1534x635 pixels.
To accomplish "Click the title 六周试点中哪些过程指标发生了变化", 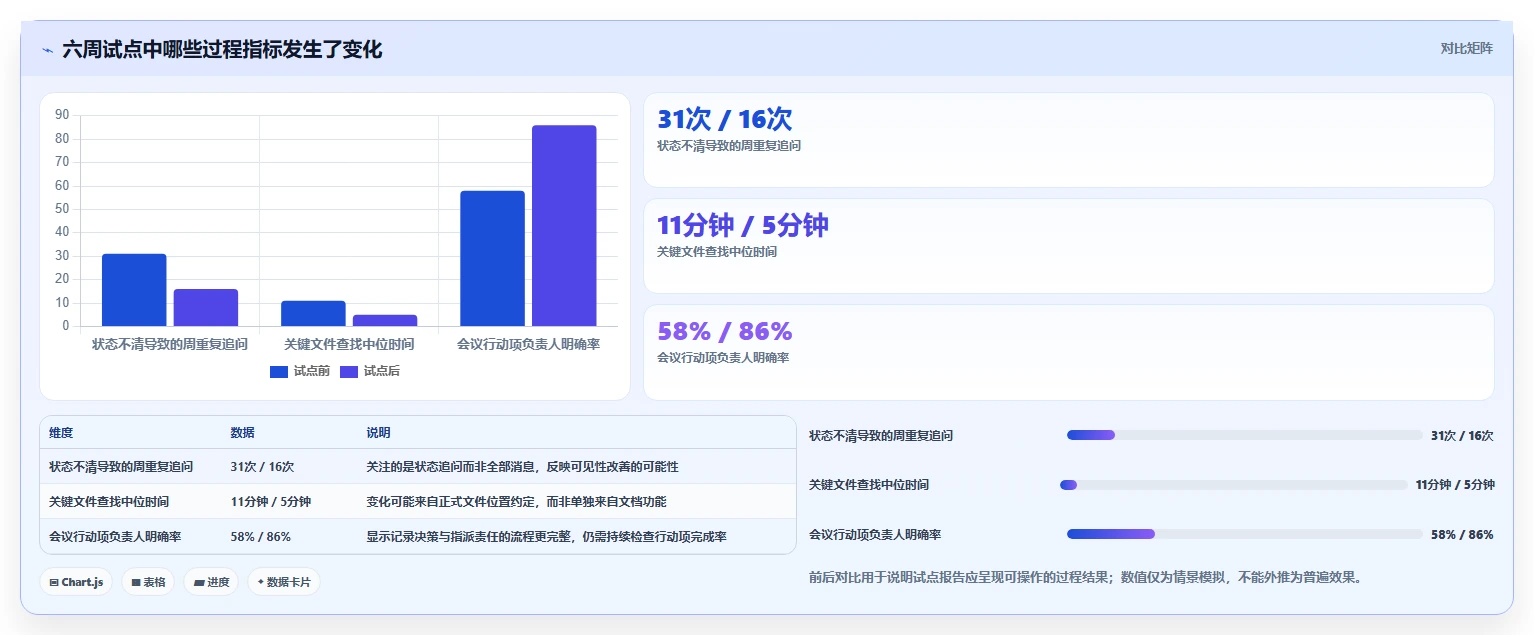I will [222, 50].
